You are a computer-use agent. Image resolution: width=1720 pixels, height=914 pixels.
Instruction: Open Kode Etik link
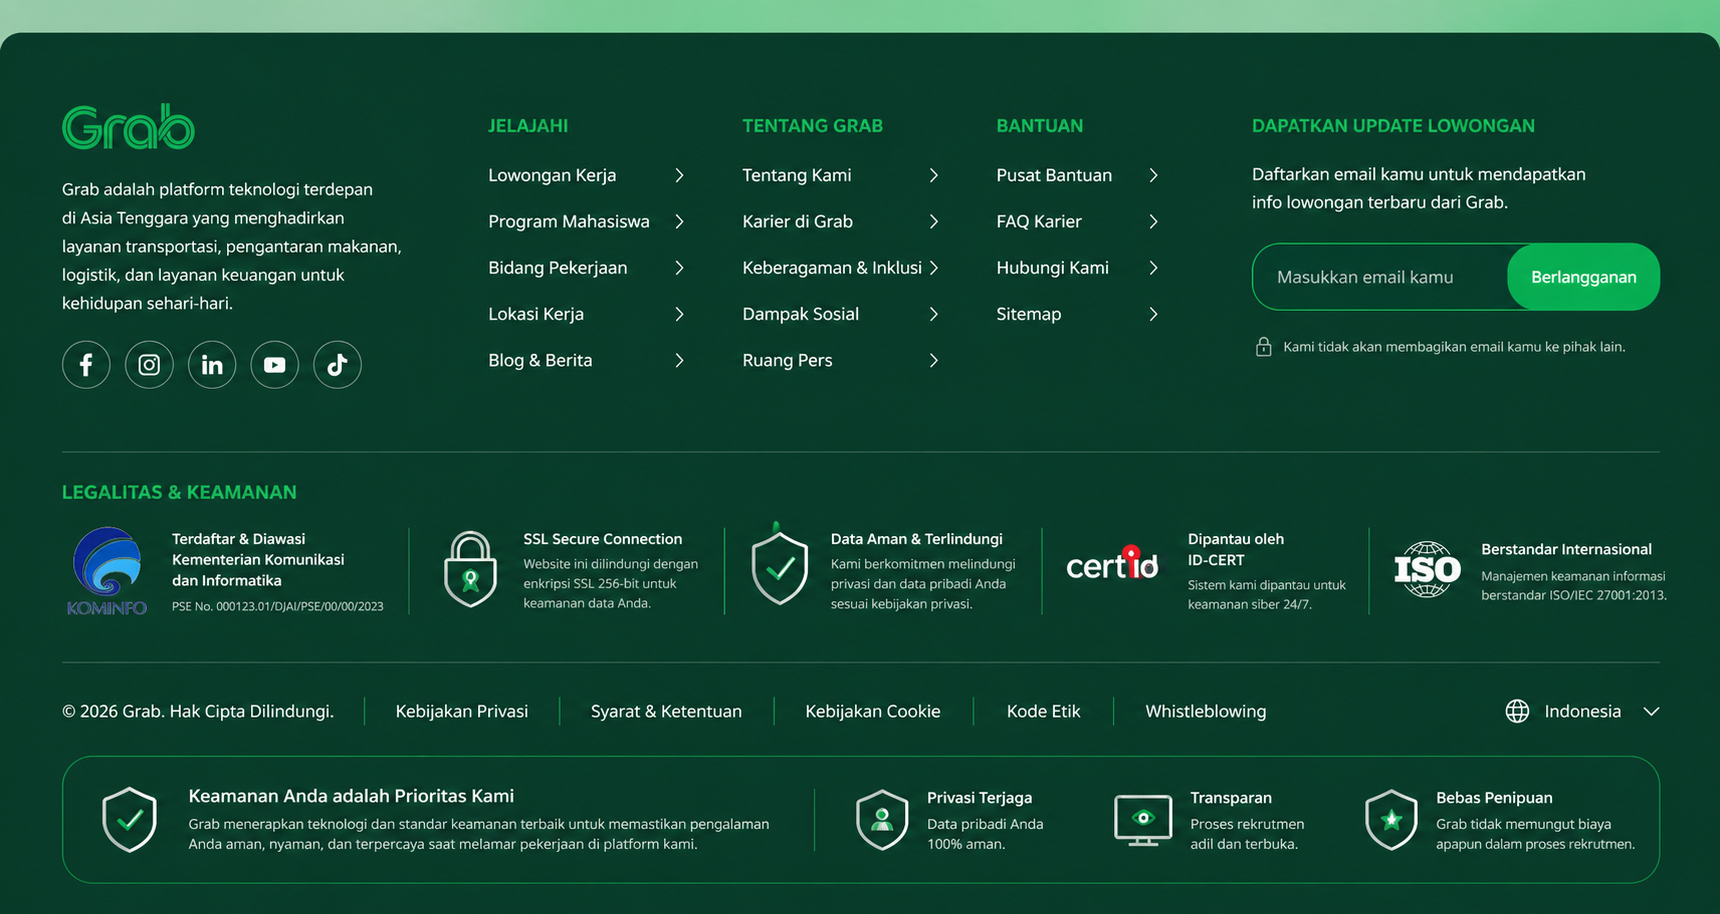tap(1043, 711)
